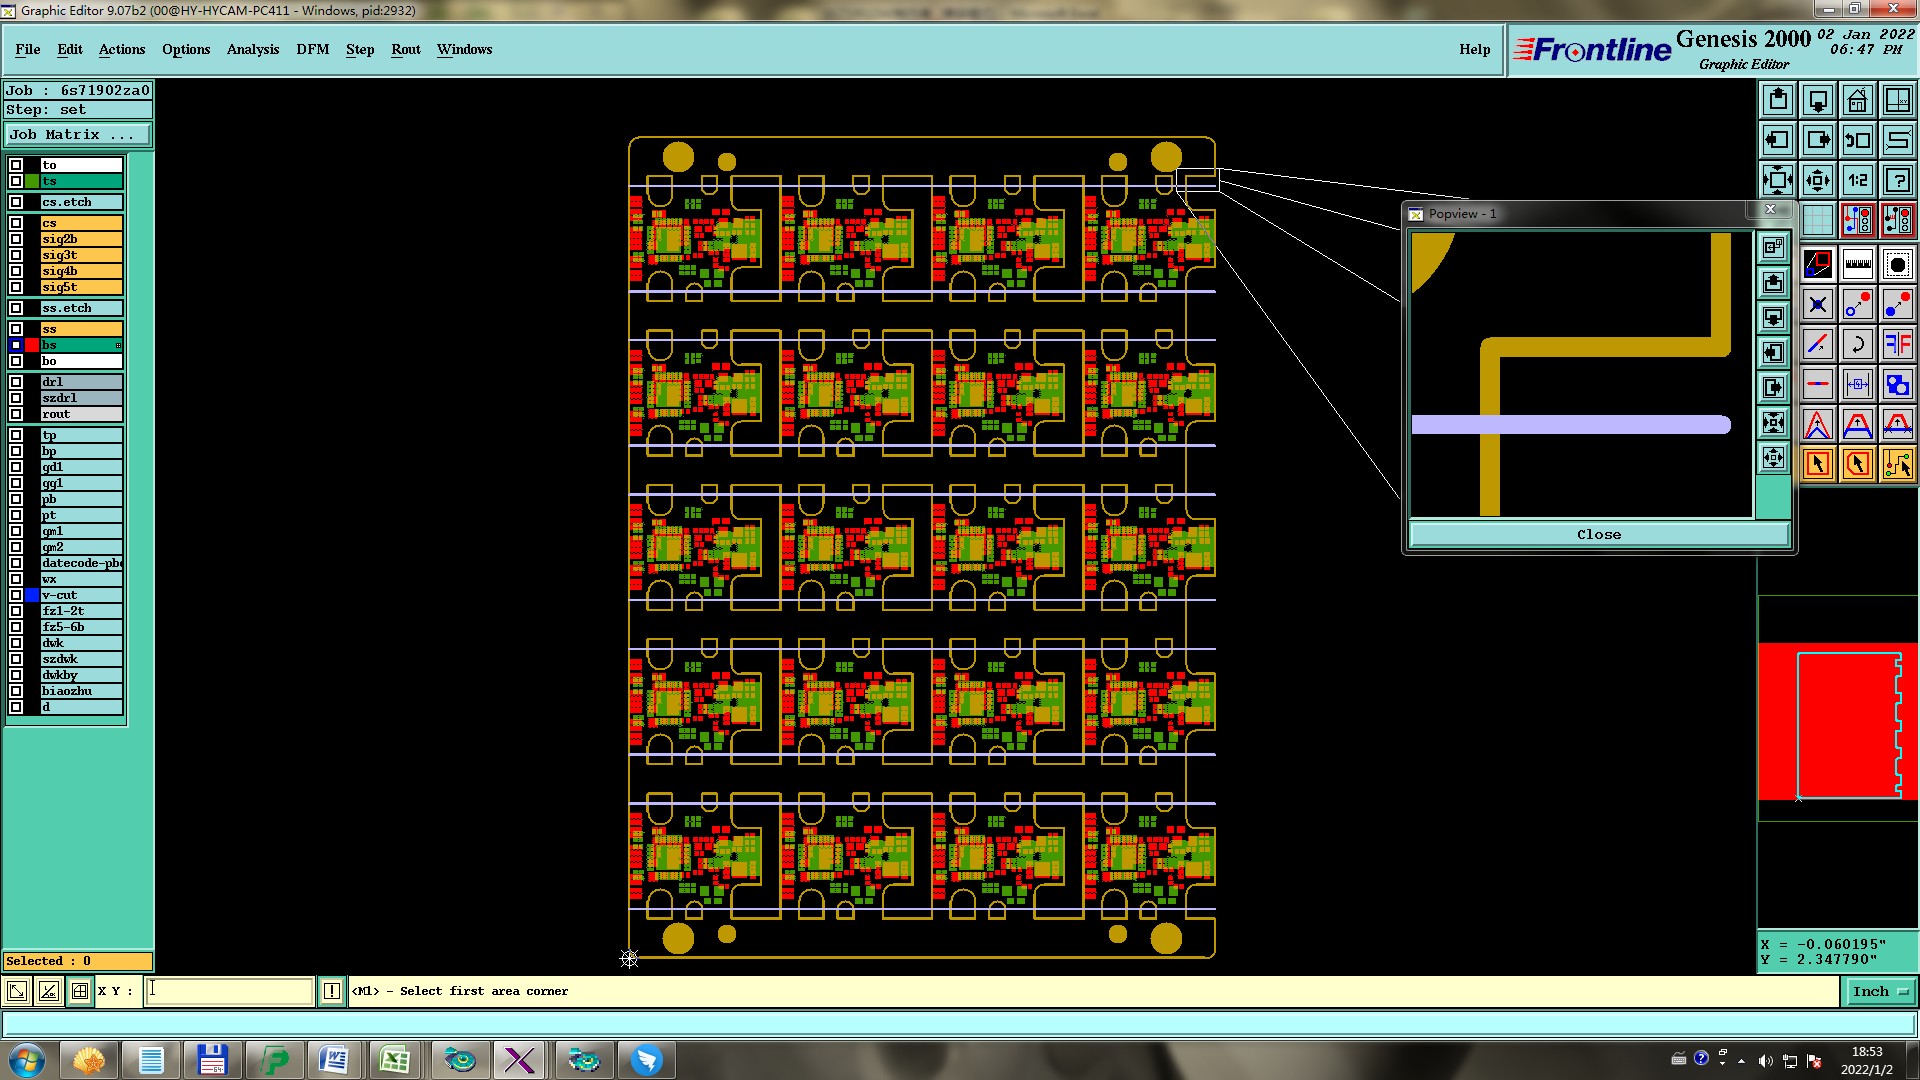Click the pan right arrow icon
Image resolution: width=1920 pixels, height=1080 pixels.
click(x=1817, y=140)
